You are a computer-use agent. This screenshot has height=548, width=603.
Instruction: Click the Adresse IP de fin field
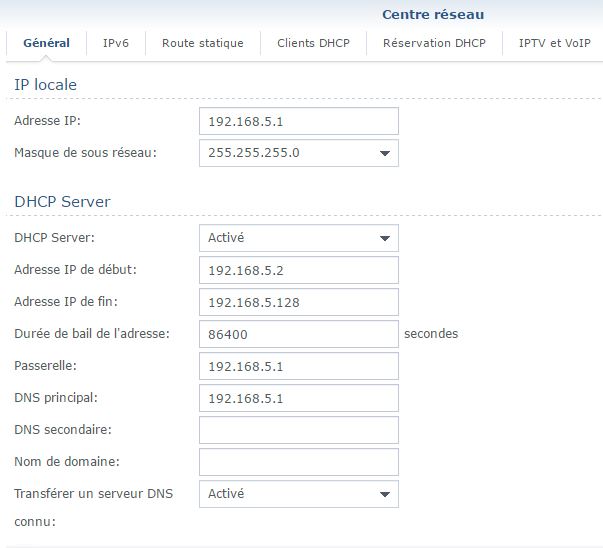point(299,302)
